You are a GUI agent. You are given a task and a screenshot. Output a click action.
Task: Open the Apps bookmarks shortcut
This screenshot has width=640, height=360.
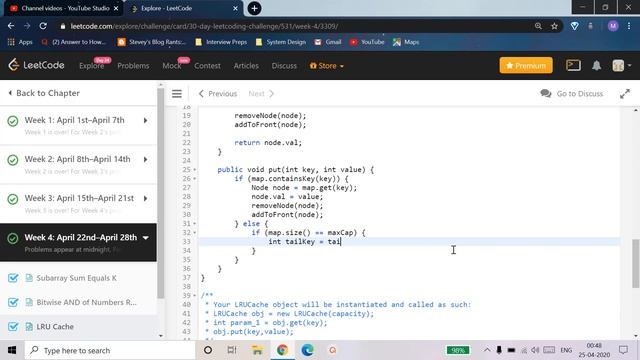tap(20, 42)
